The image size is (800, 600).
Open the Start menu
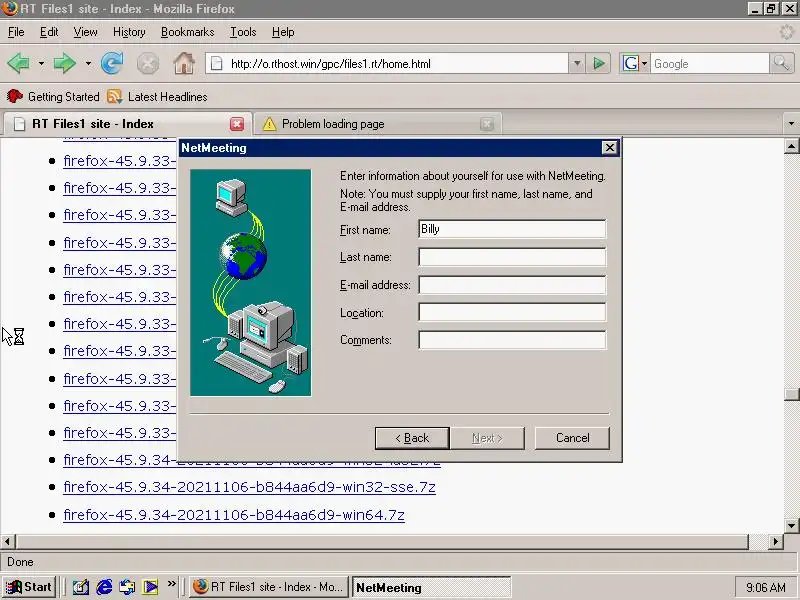(29, 587)
